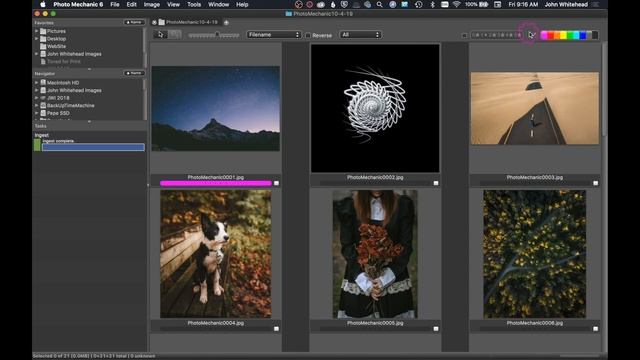Screen dimensions: 640x360
Task: Tag the PhotoMechanic0005.jpg checkbox
Action: point(436,329)
